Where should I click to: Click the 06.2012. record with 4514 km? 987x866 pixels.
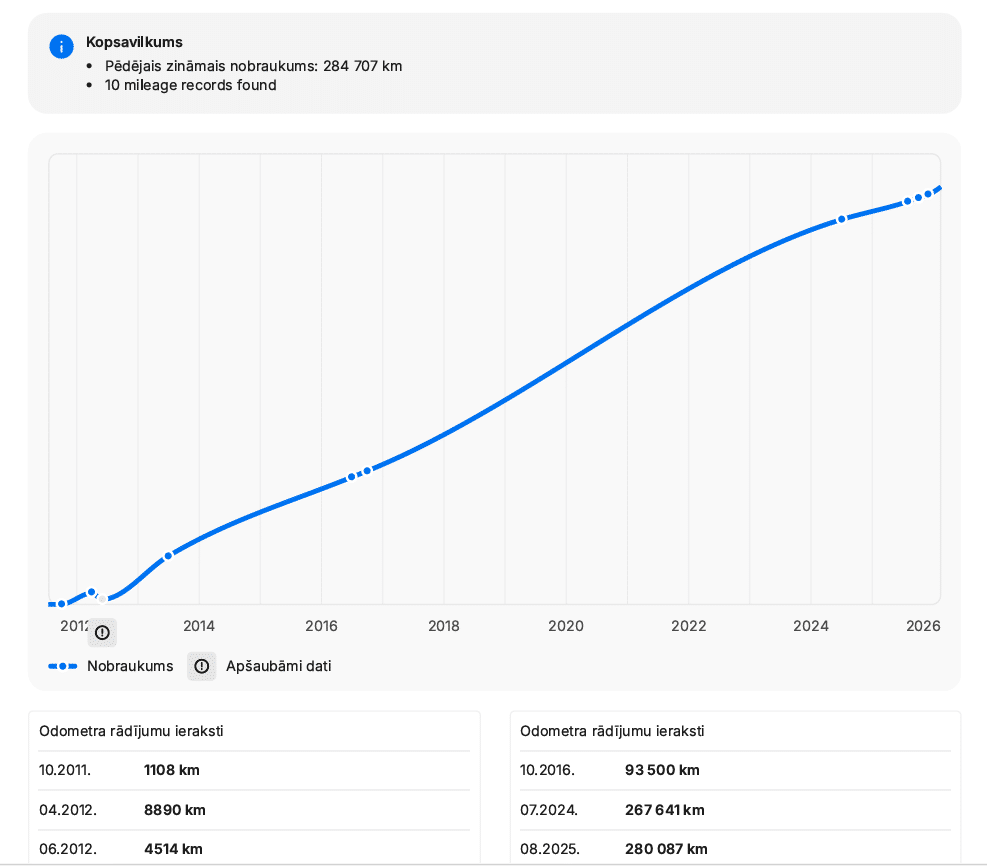coord(254,848)
